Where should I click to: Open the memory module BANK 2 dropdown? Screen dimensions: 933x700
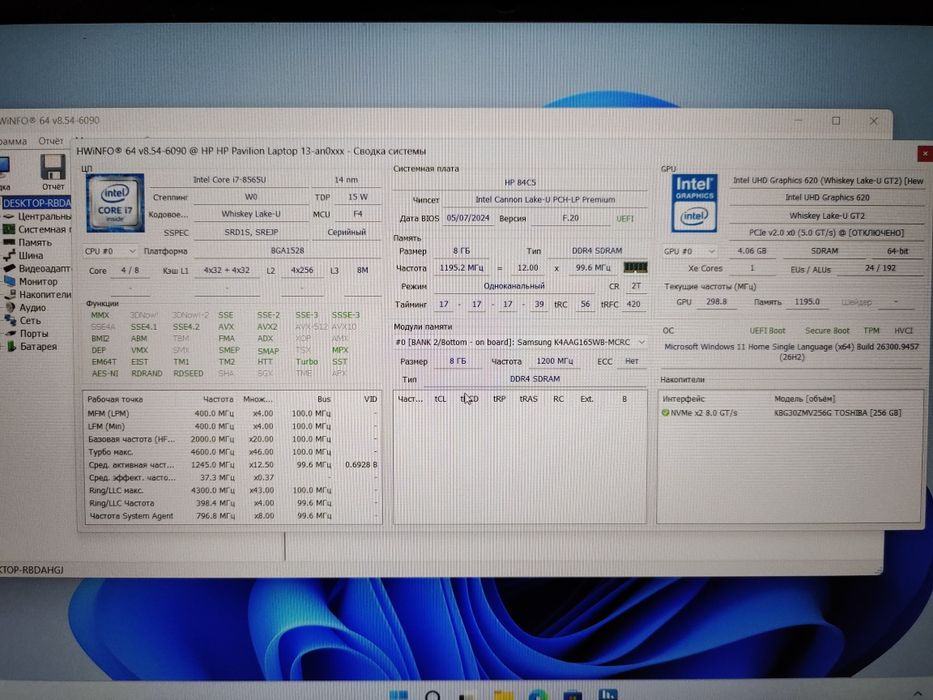[520, 342]
